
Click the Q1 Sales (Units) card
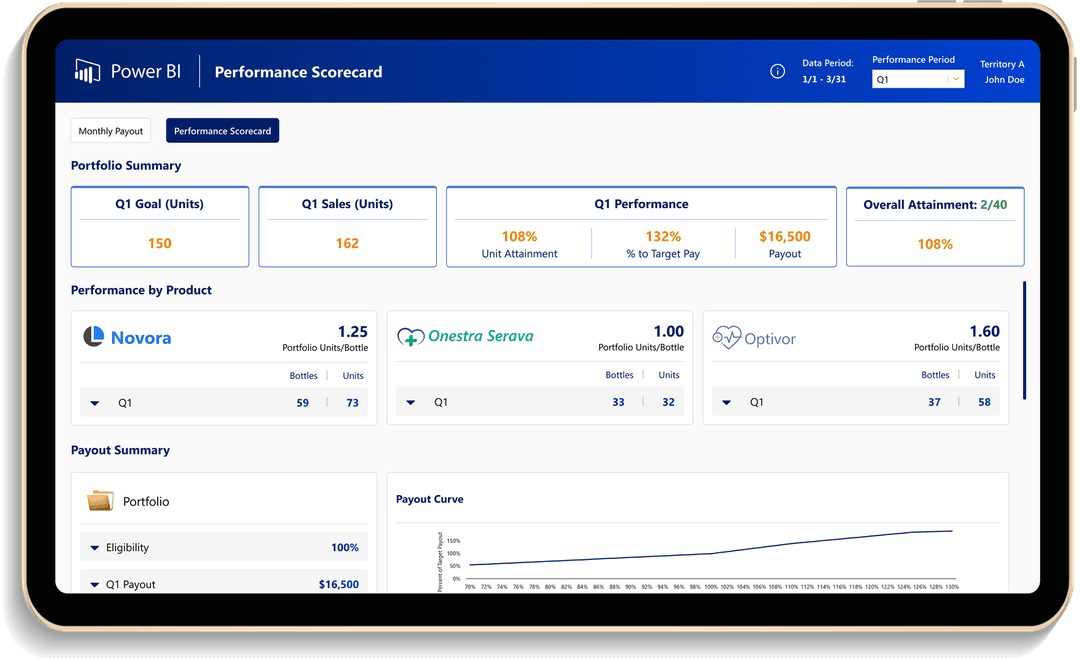point(347,227)
